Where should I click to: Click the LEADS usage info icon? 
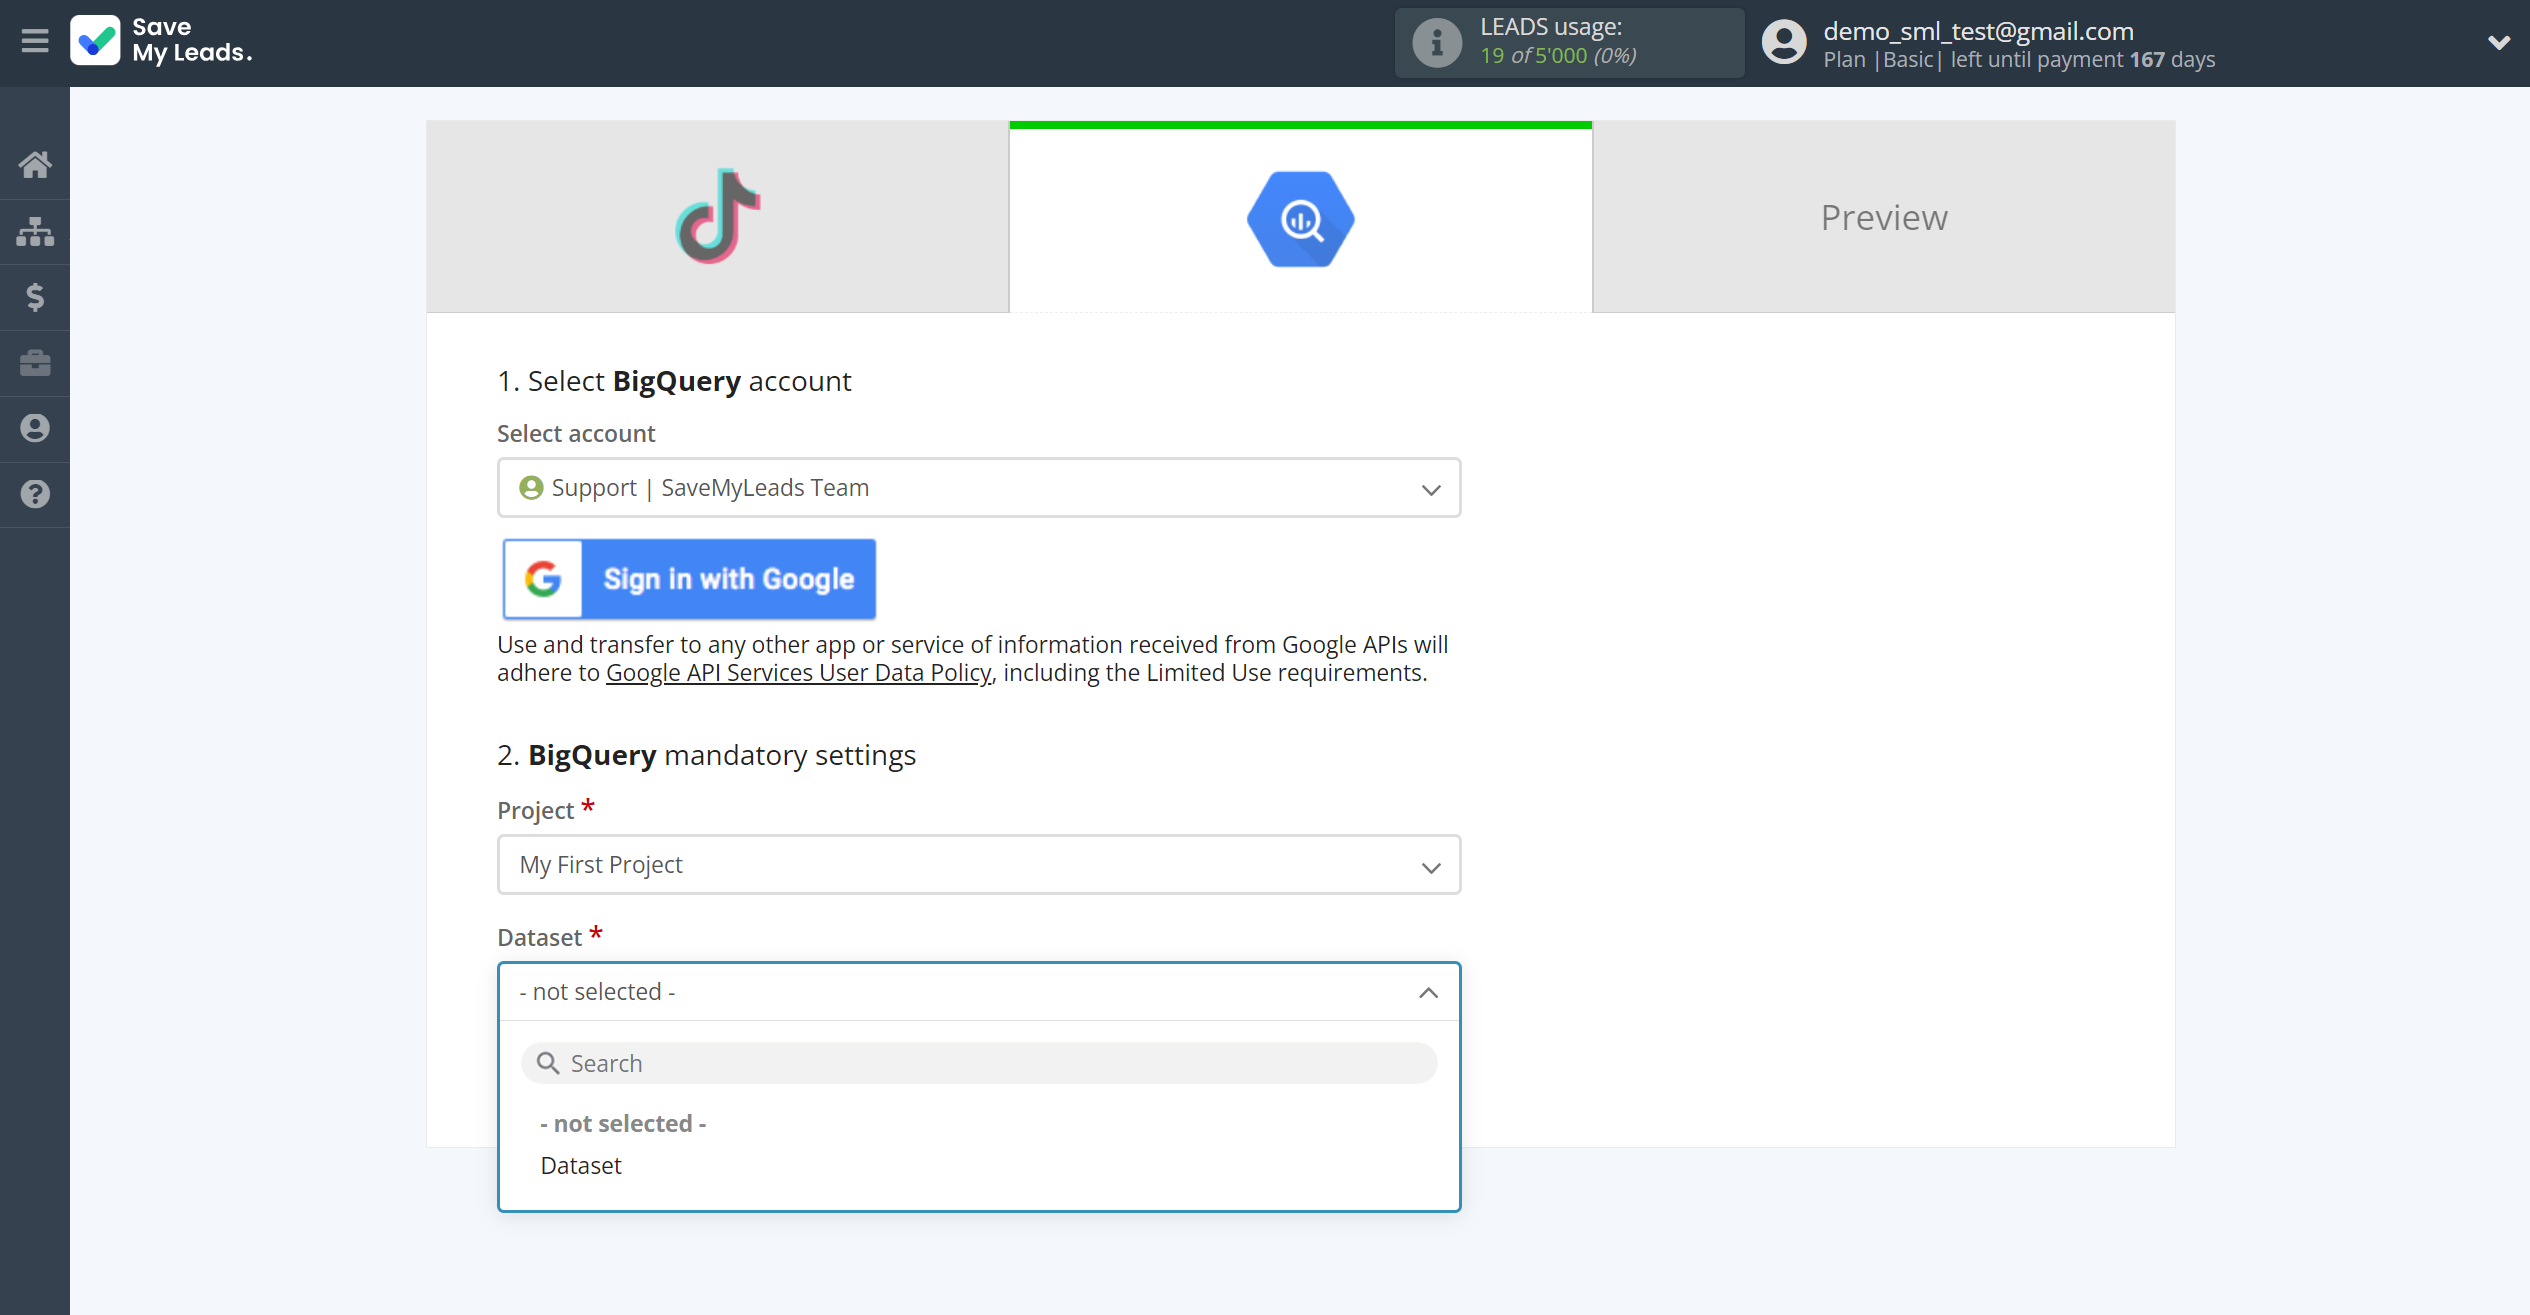1437,43
